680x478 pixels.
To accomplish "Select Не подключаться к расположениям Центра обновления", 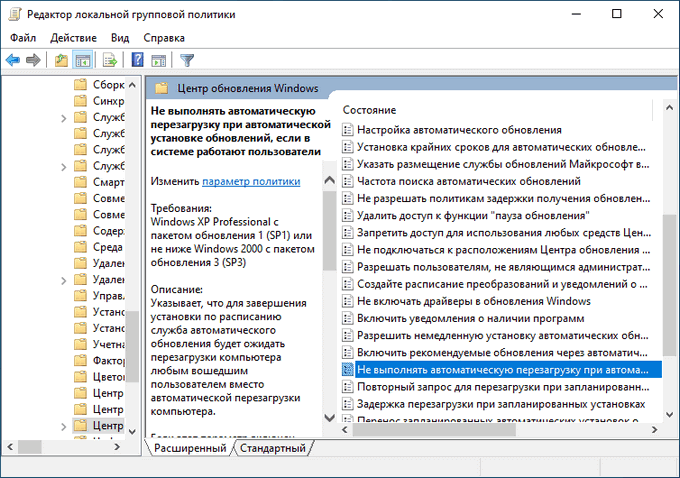I will coord(503,250).
